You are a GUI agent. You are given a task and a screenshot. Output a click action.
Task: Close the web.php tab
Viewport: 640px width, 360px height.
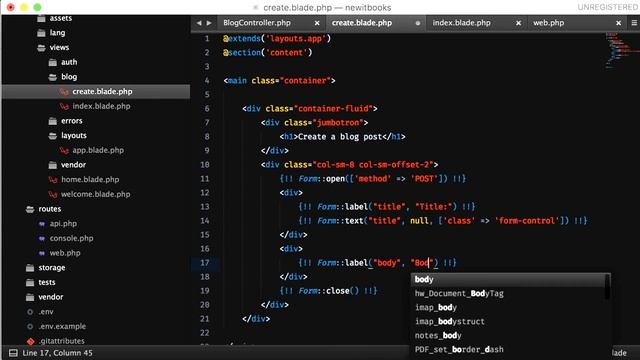(619, 23)
